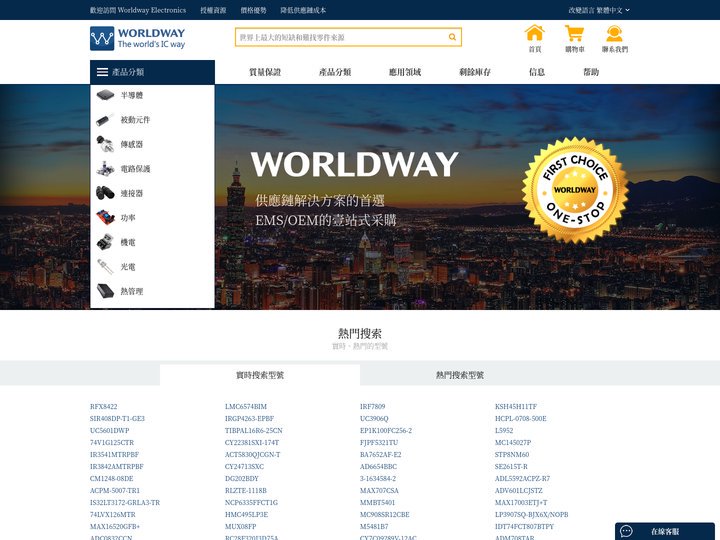This screenshot has width=720, height=540.
Task: Click the 在線客服 chat bubble icon
Action: tap(626, 531)
